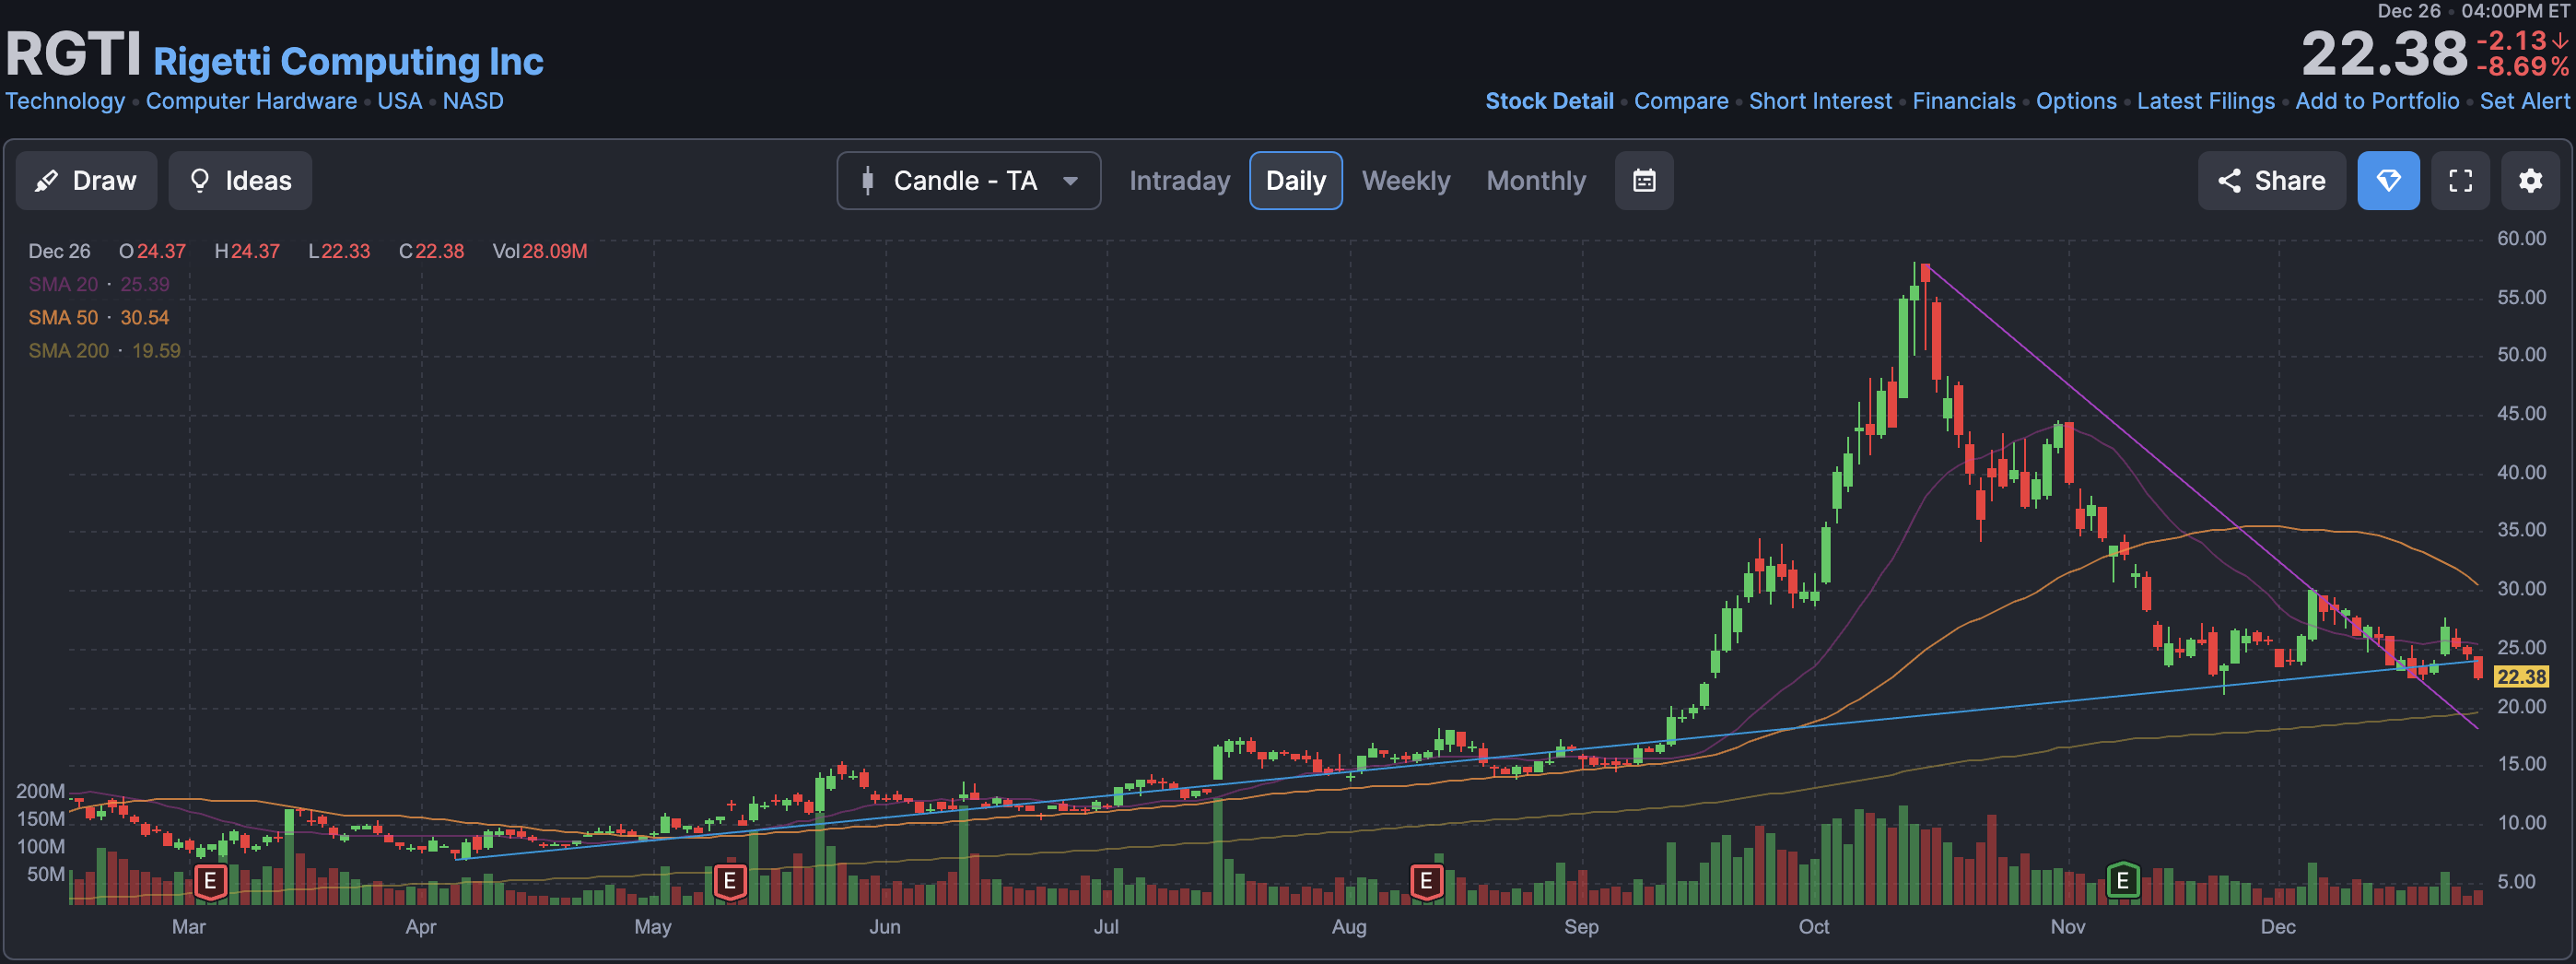Screen dimensions: 2576x964
Task: Click the RGTI ticker symbol
Action: (x=73, y=54)
